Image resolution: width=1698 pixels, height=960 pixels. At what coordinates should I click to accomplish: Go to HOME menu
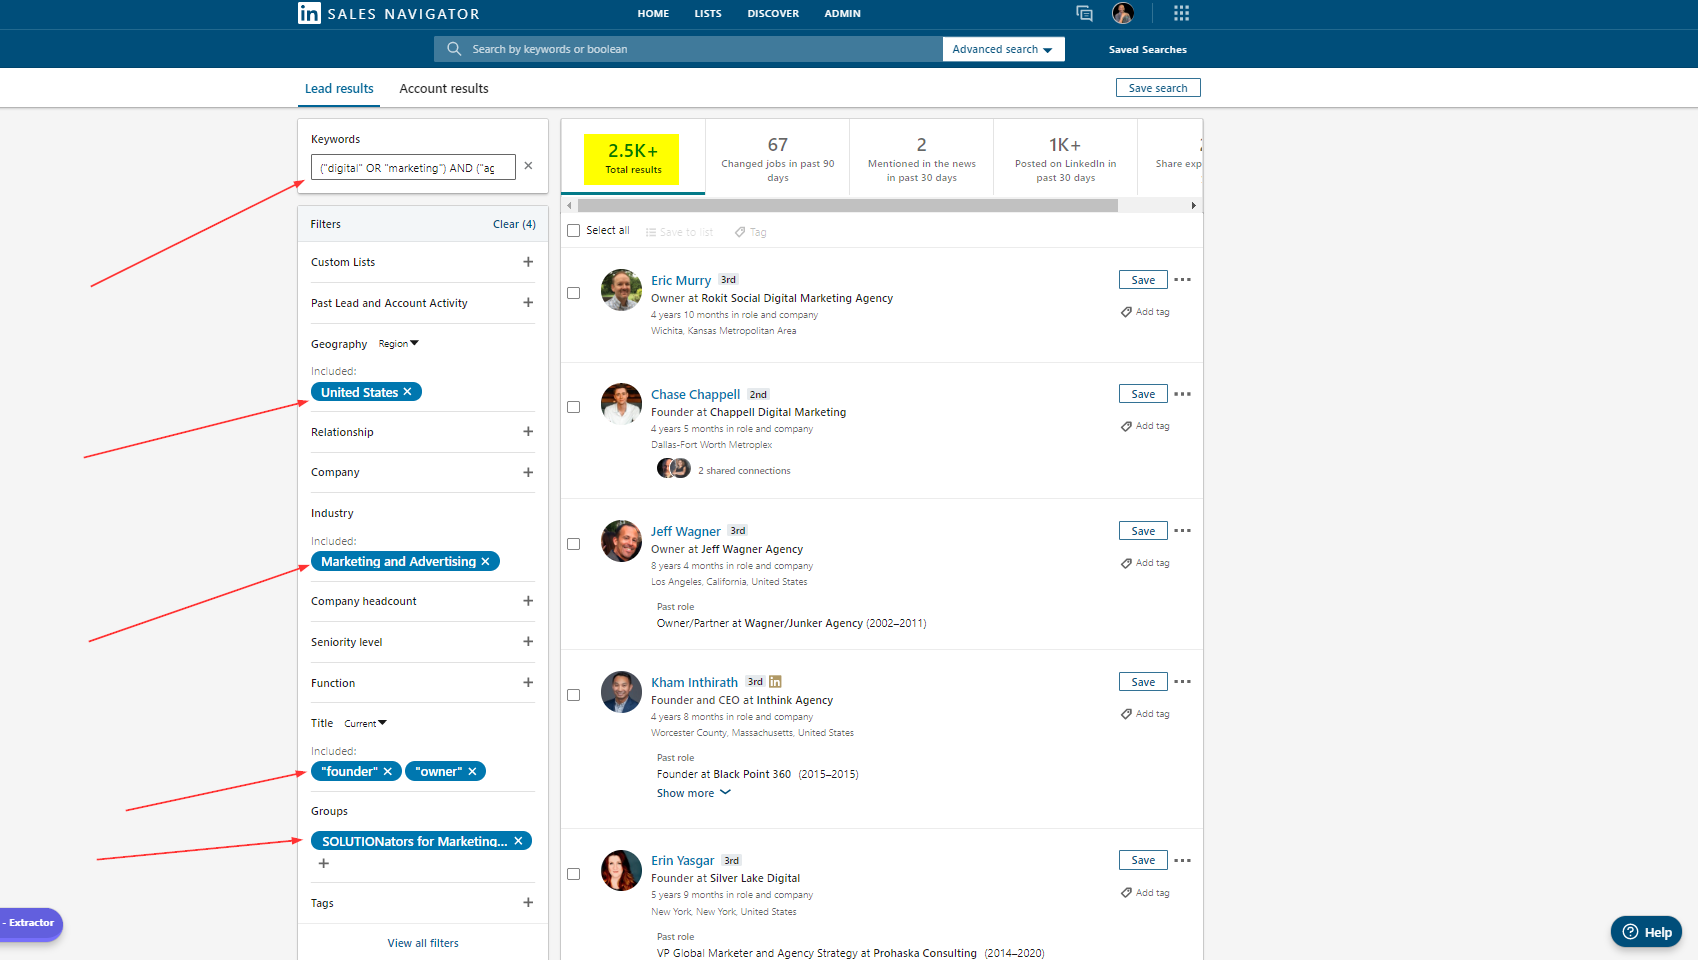click(653, 14)
